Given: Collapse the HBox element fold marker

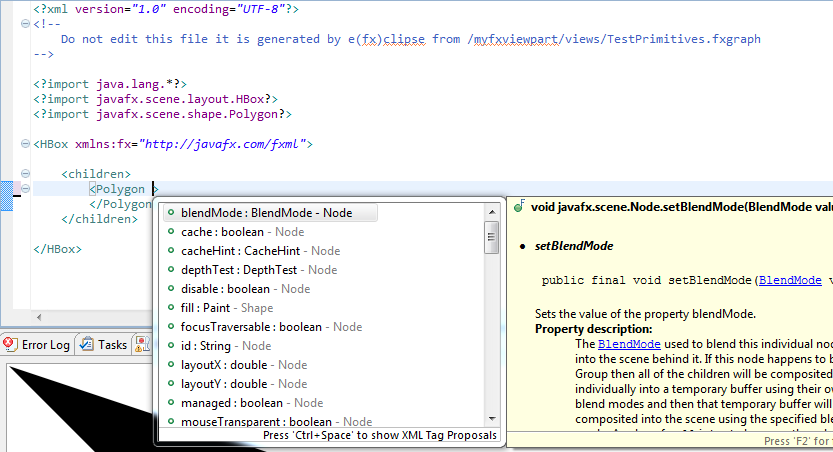Looking at the screenshot, I should [26, 144].
